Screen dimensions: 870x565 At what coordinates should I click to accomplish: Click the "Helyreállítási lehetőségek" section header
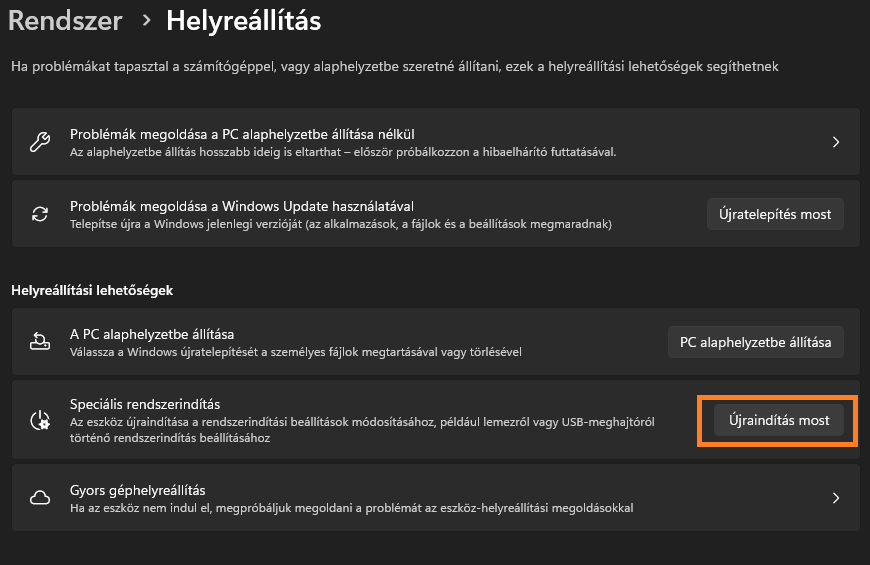[x=92, y=290]
